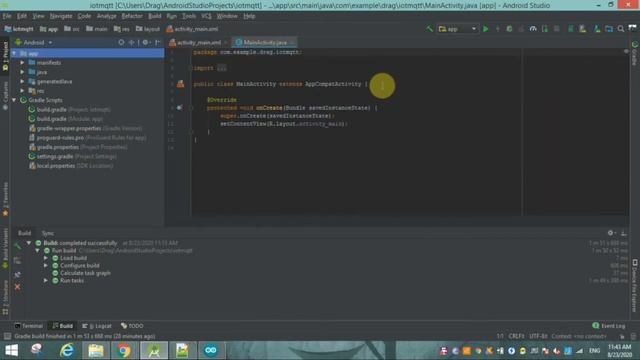Click the pin tab icon in Build panel

pyautogui.click(x=17, y=274)
